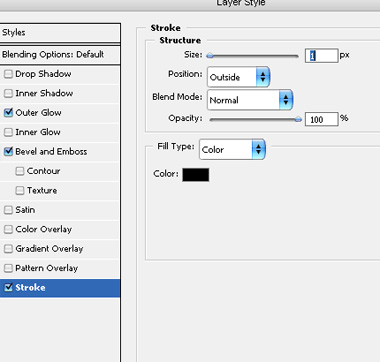Click the Size pixel input field

click(x=322, y=56)
